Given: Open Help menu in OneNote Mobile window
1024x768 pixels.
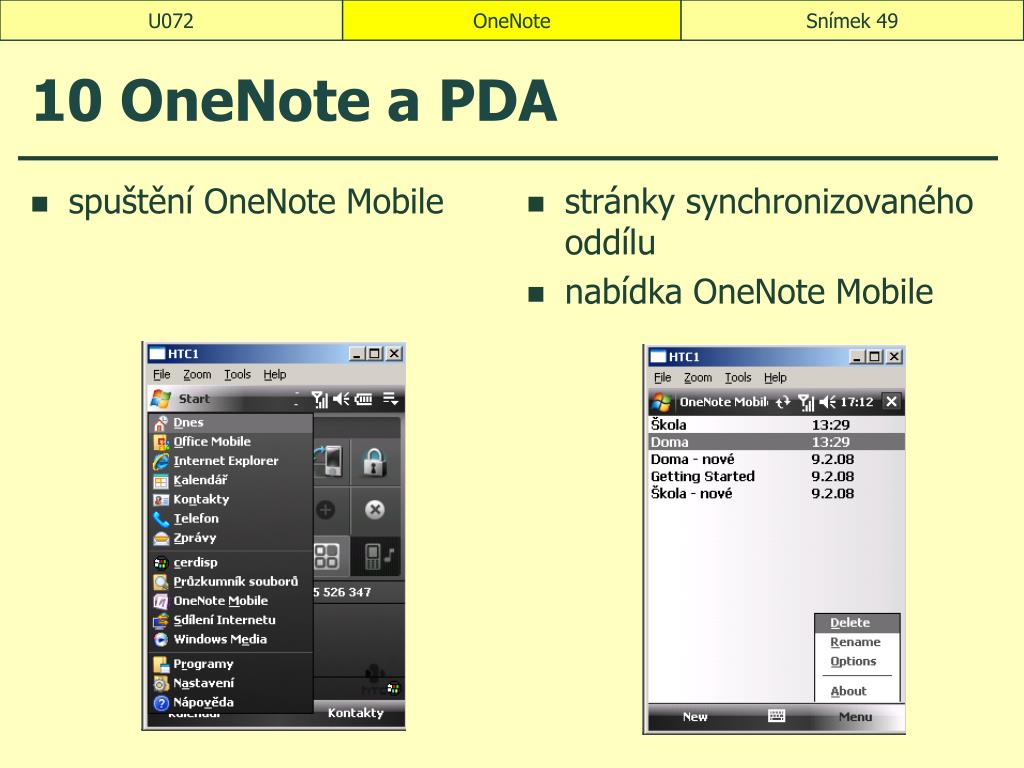Looking at the screenshot, I should pyautogui.click(x=775, y=377).
